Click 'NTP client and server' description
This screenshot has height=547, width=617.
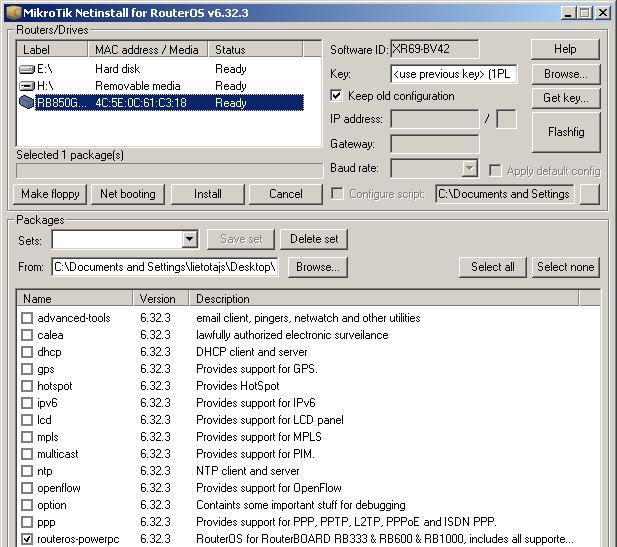[x=248, y=471]
